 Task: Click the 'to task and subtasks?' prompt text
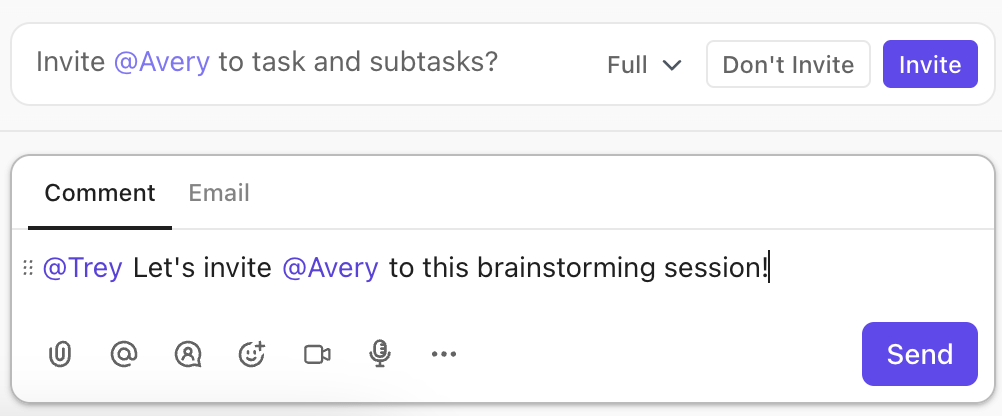[358, 62]
